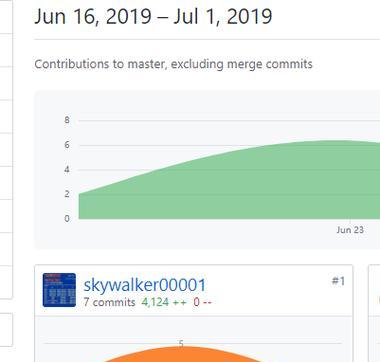This screenshot has width=380, height=362.
Task: Click the y-axis label 2
Action: pos(67,194)
